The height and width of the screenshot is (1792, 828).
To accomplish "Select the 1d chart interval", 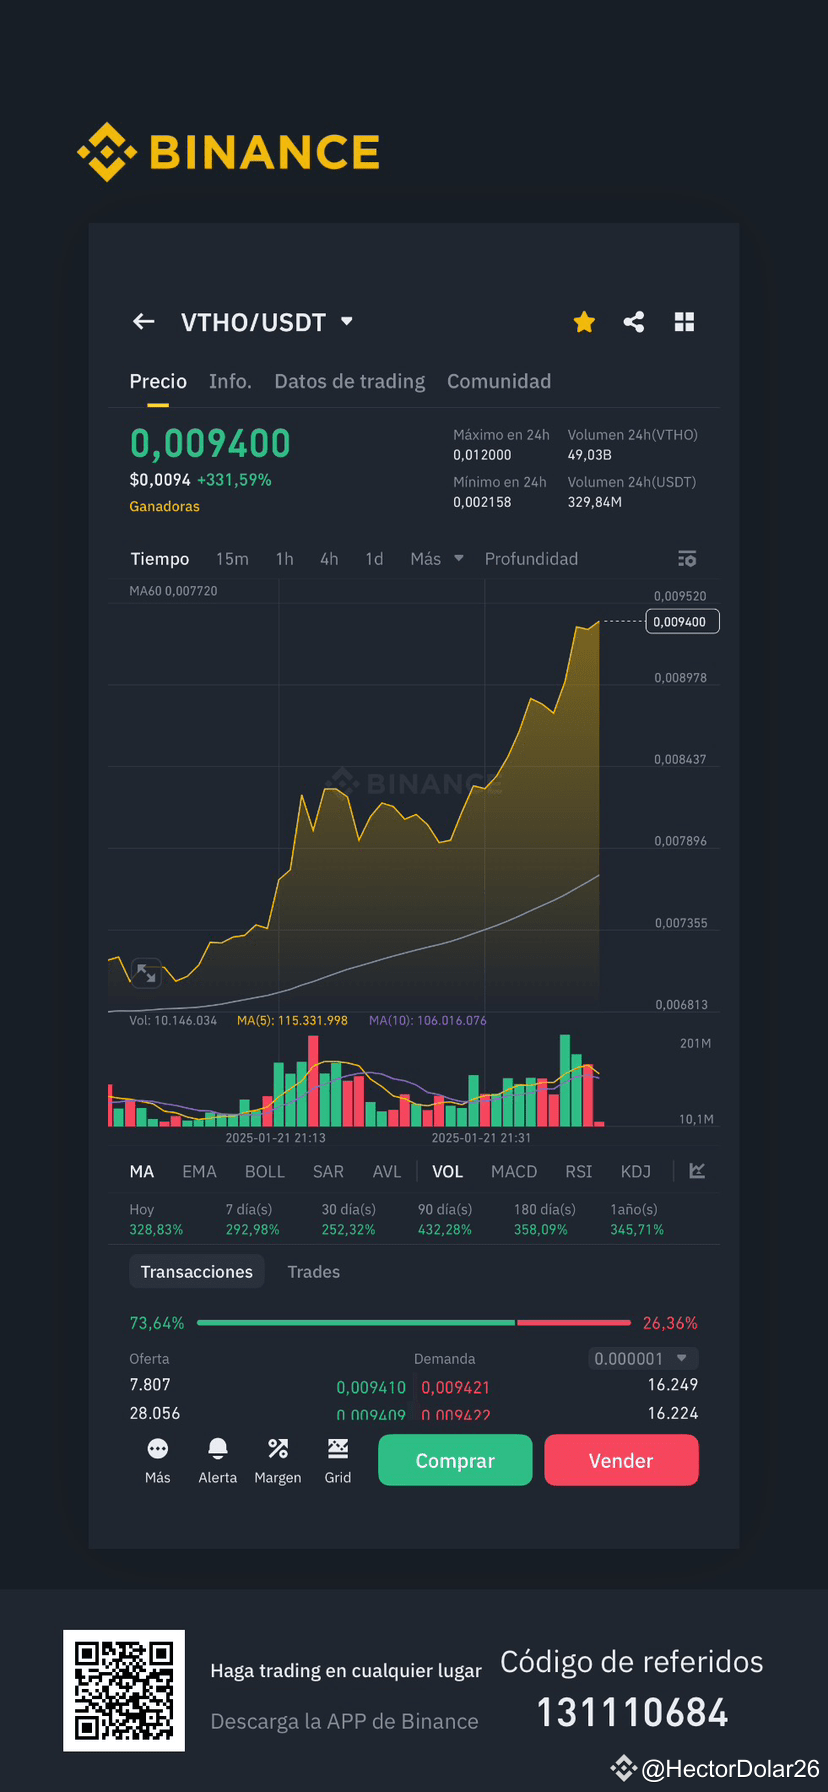I will click(374, 559).
